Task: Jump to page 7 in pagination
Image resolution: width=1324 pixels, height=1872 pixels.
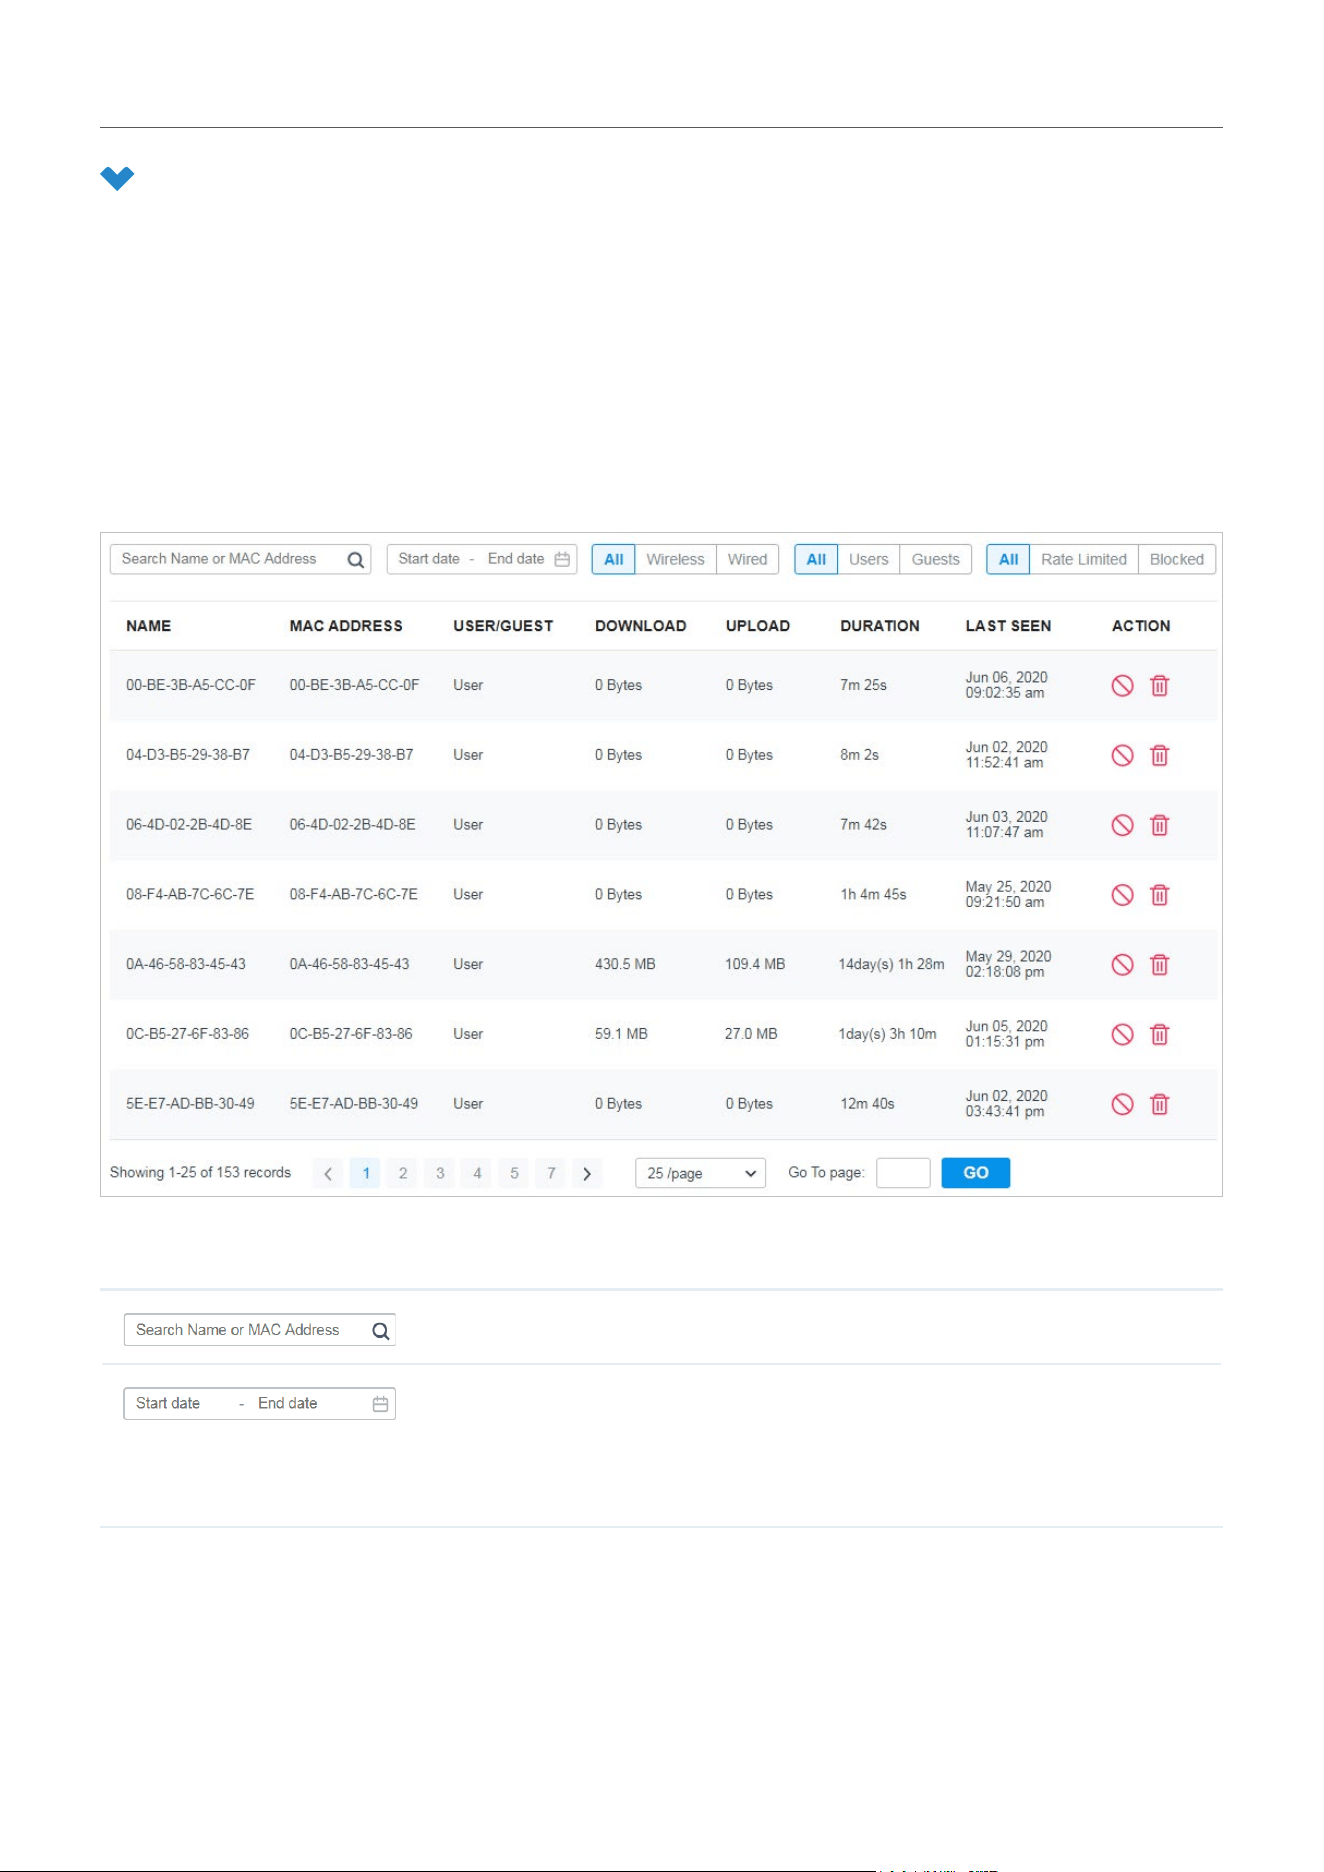Action: pyautogui.click(x=551, y=1173)
